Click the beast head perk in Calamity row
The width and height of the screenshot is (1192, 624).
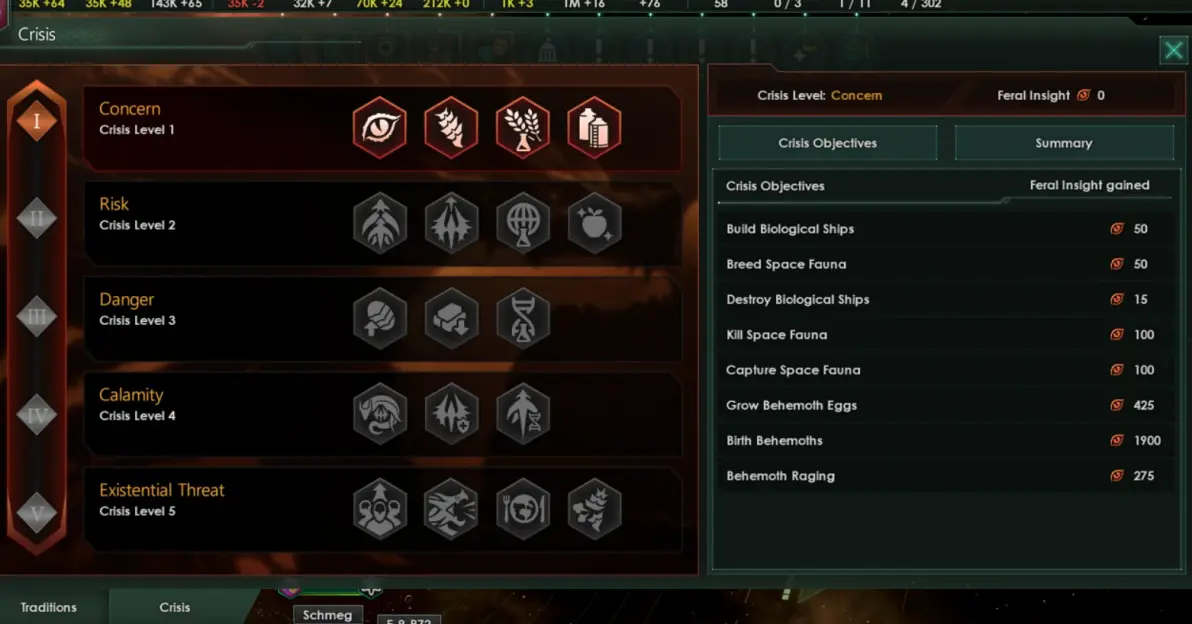pos(379,414)
